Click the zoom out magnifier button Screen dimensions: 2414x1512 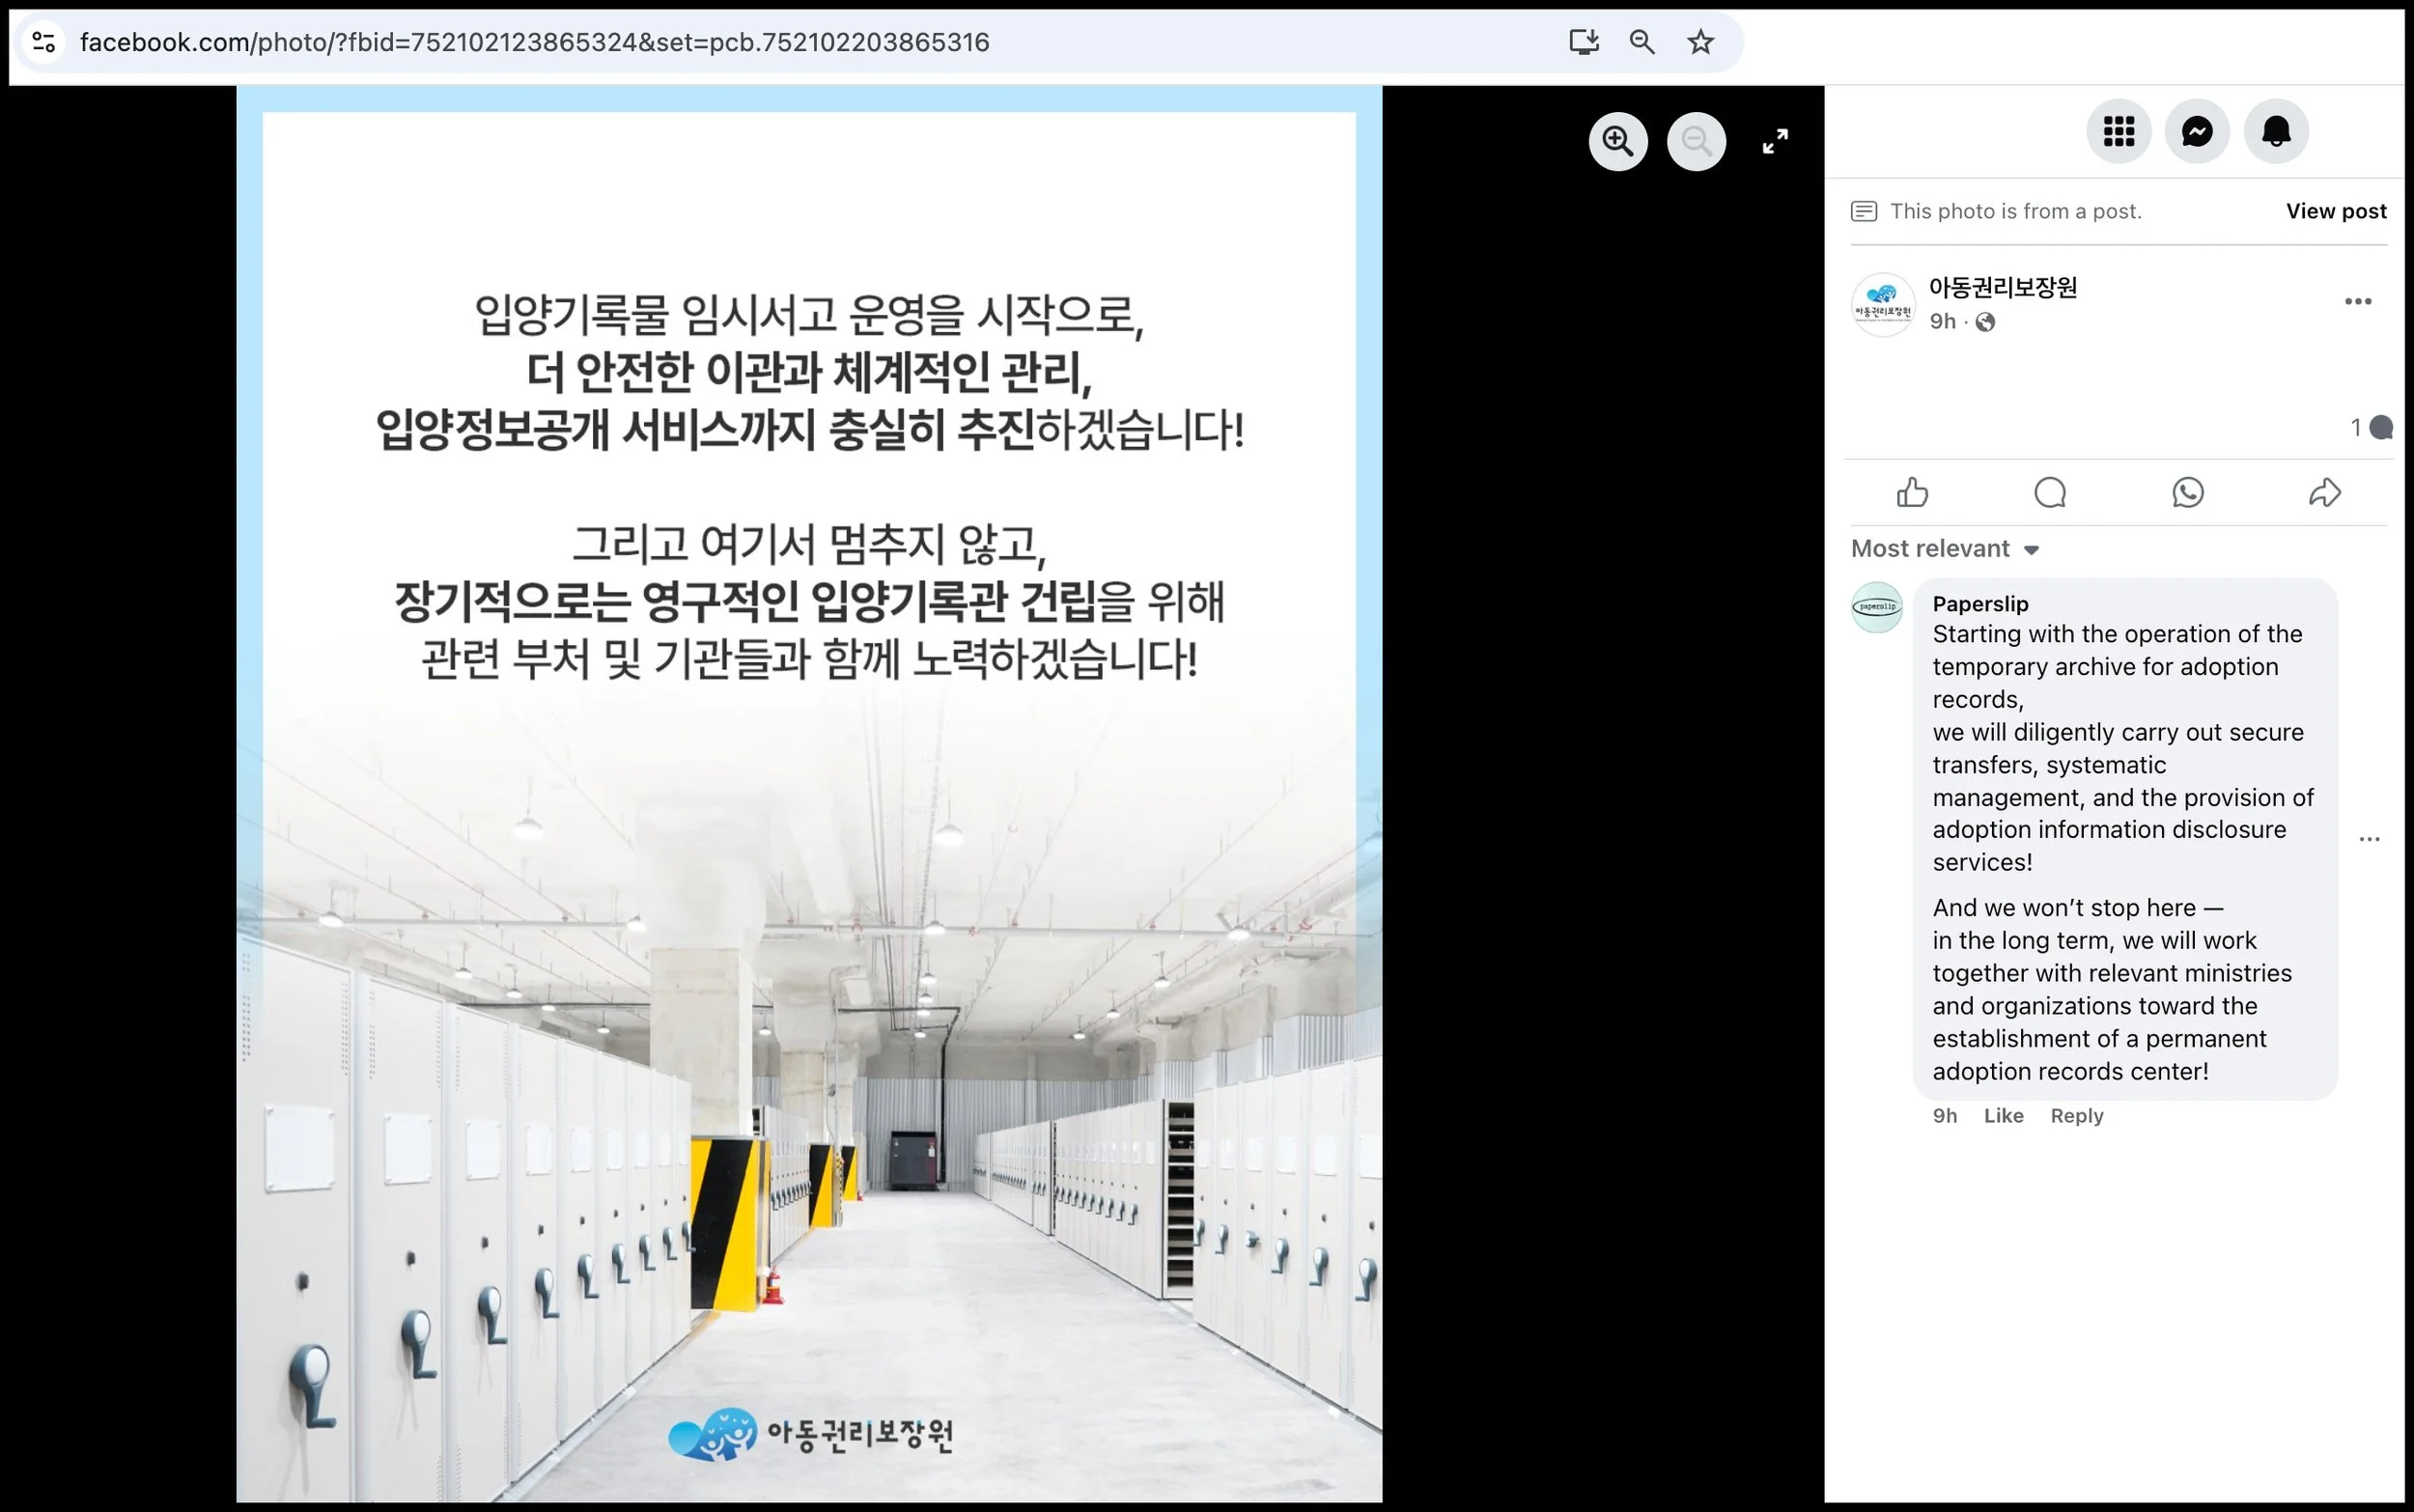[x=1696, y=142]
